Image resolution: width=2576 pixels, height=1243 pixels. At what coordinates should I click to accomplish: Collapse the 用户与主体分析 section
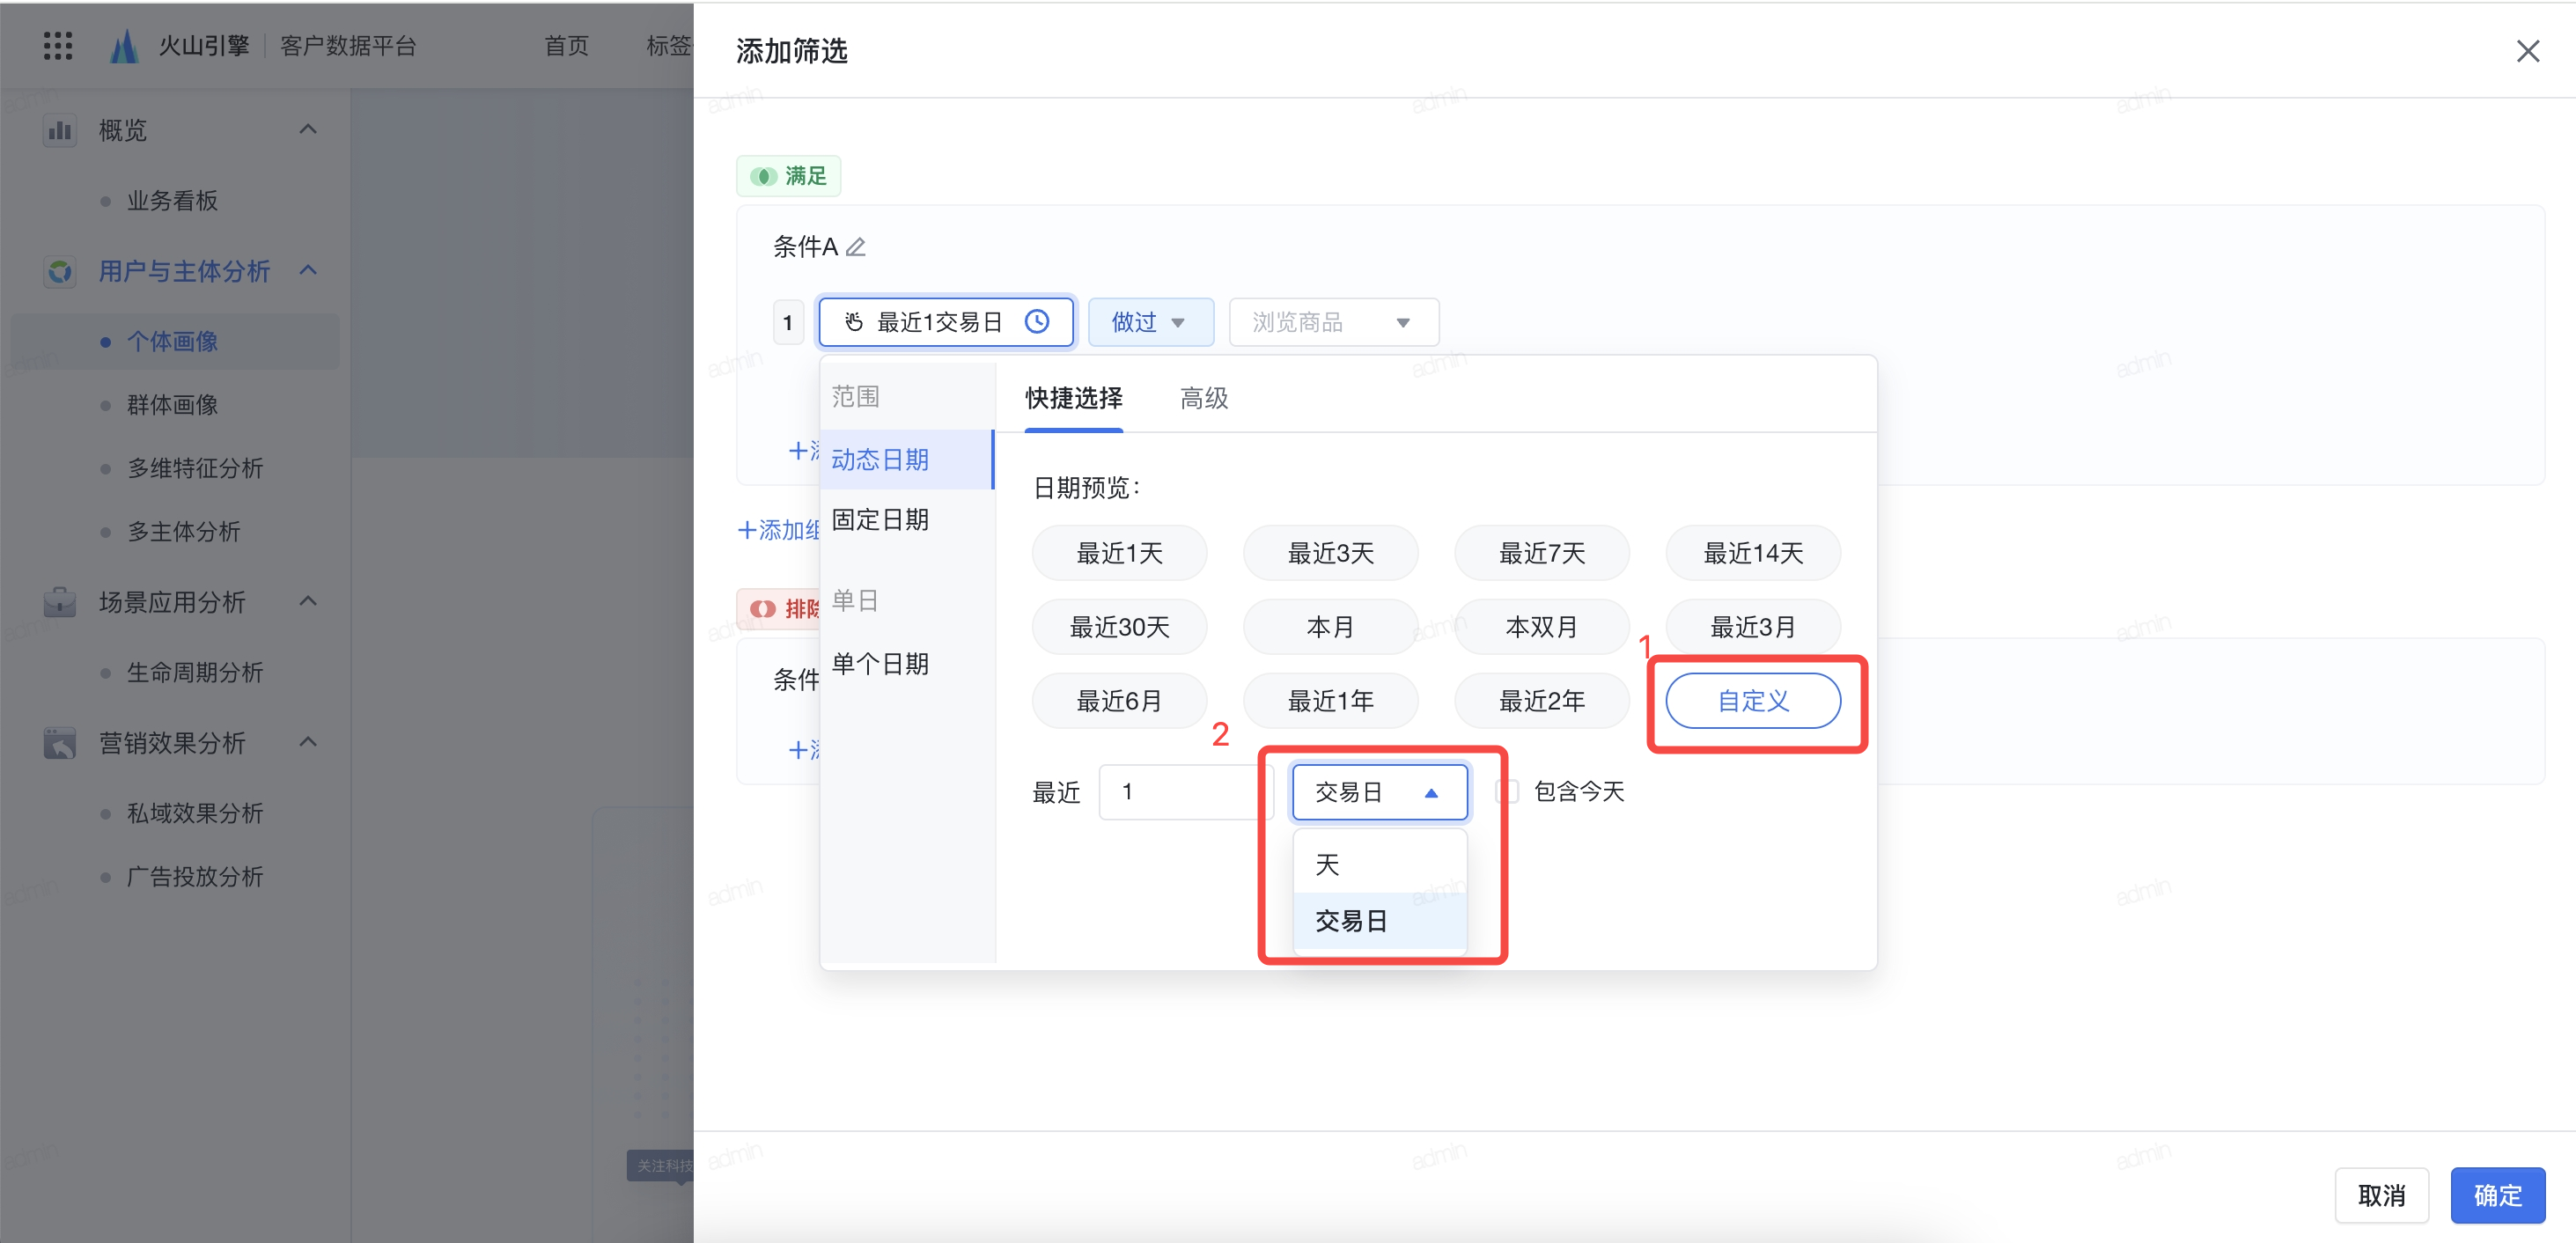309,270
